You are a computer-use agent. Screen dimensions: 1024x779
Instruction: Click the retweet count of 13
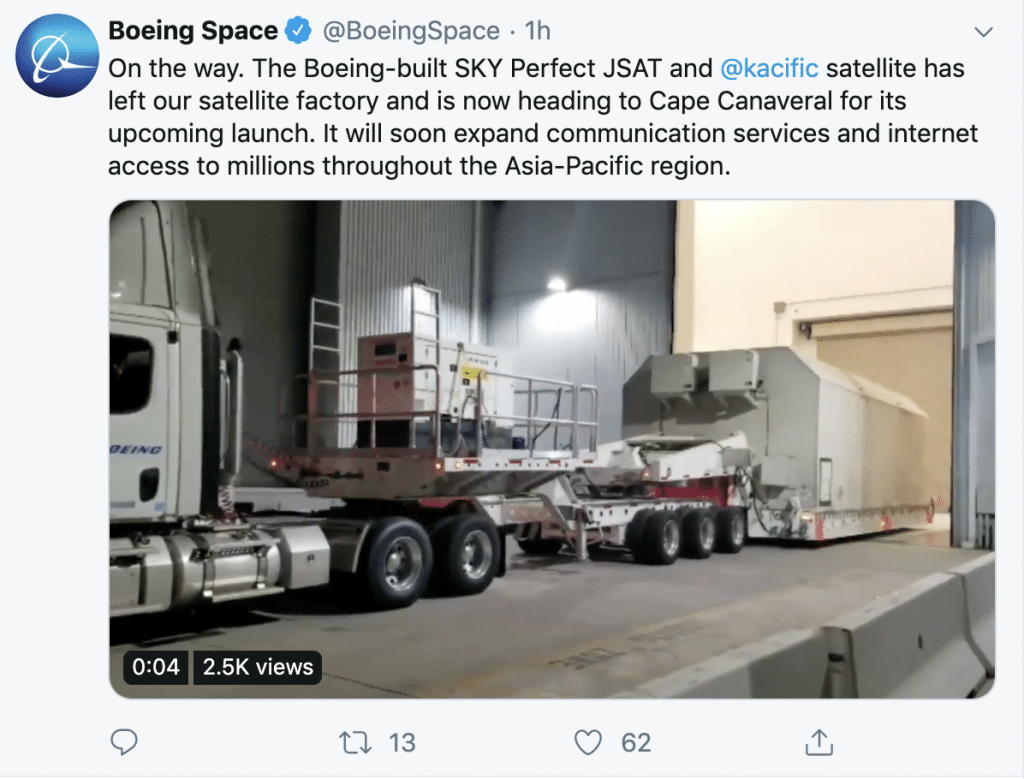tap(402, 742)
